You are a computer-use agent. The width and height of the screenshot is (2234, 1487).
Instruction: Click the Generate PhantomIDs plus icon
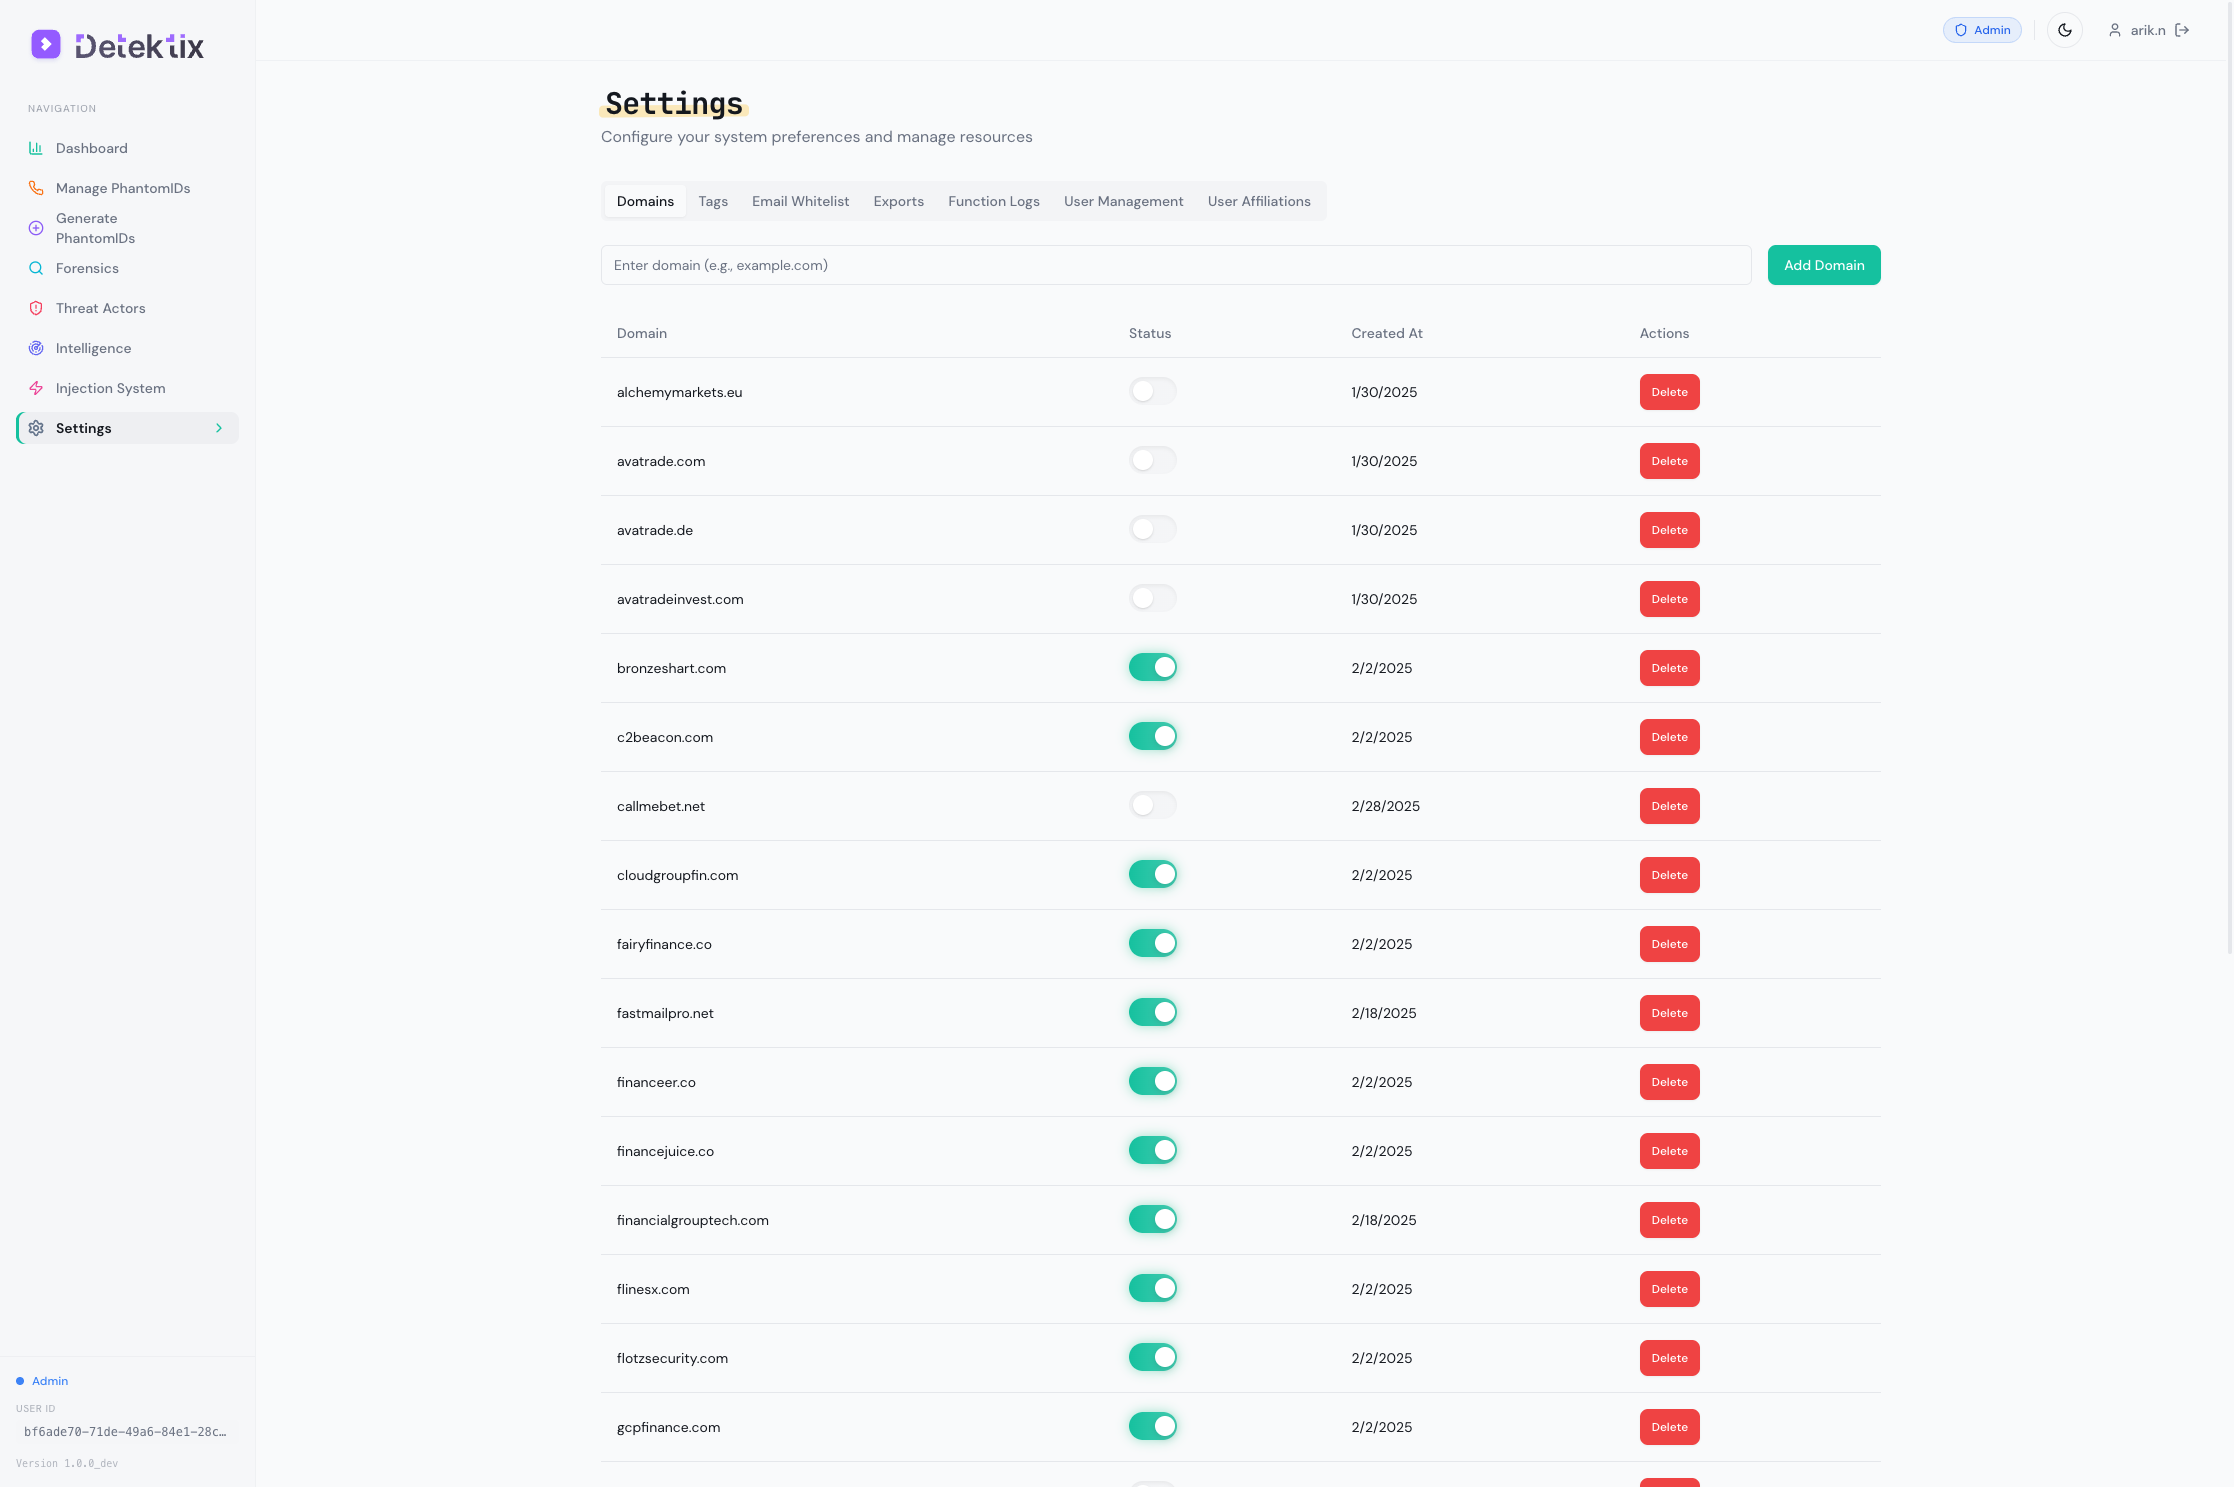point(36,228)
